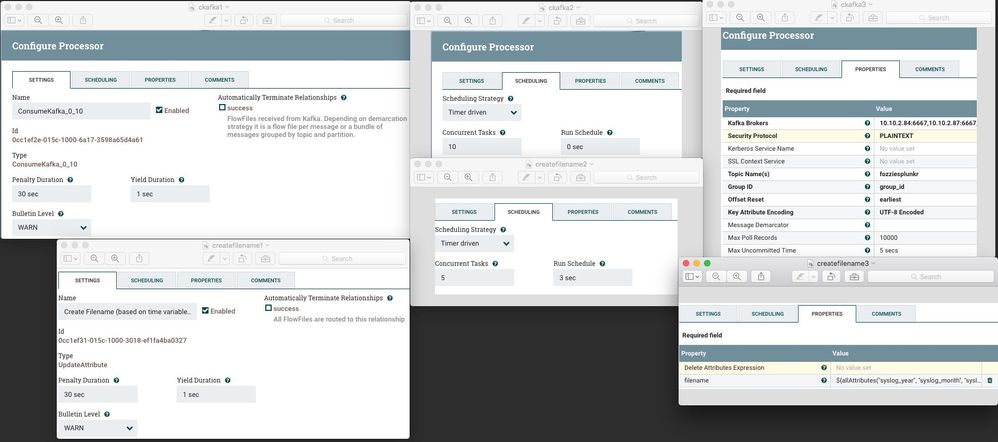Image resolution: width=998 pixels, height=442 pixels.
Task: Zoom in on createfilename2 window
Action: (x=468, y=177)
